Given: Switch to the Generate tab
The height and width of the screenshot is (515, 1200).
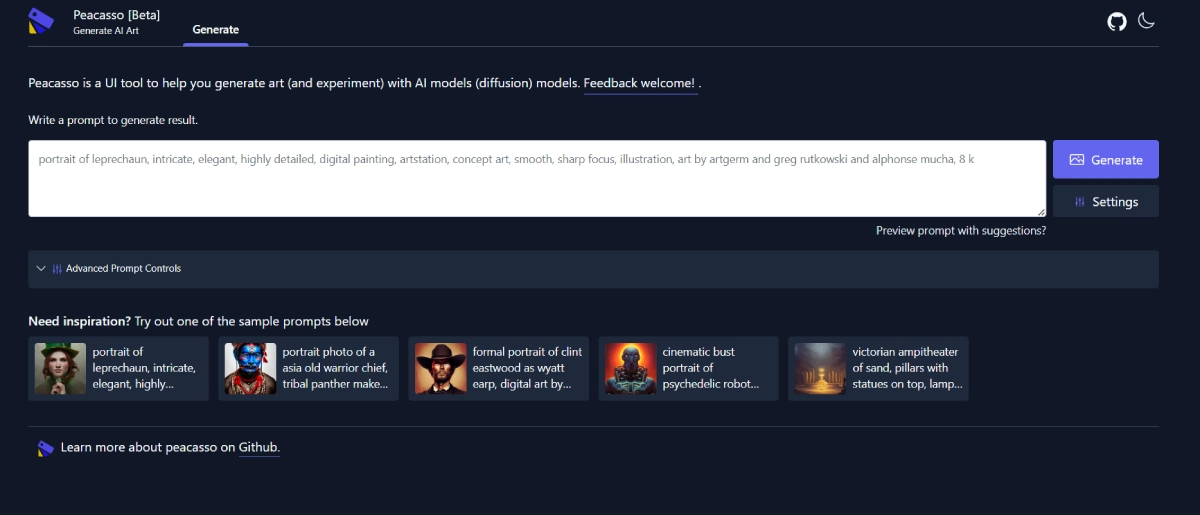Looking at the screenshot, I should (x=215, y=30).
